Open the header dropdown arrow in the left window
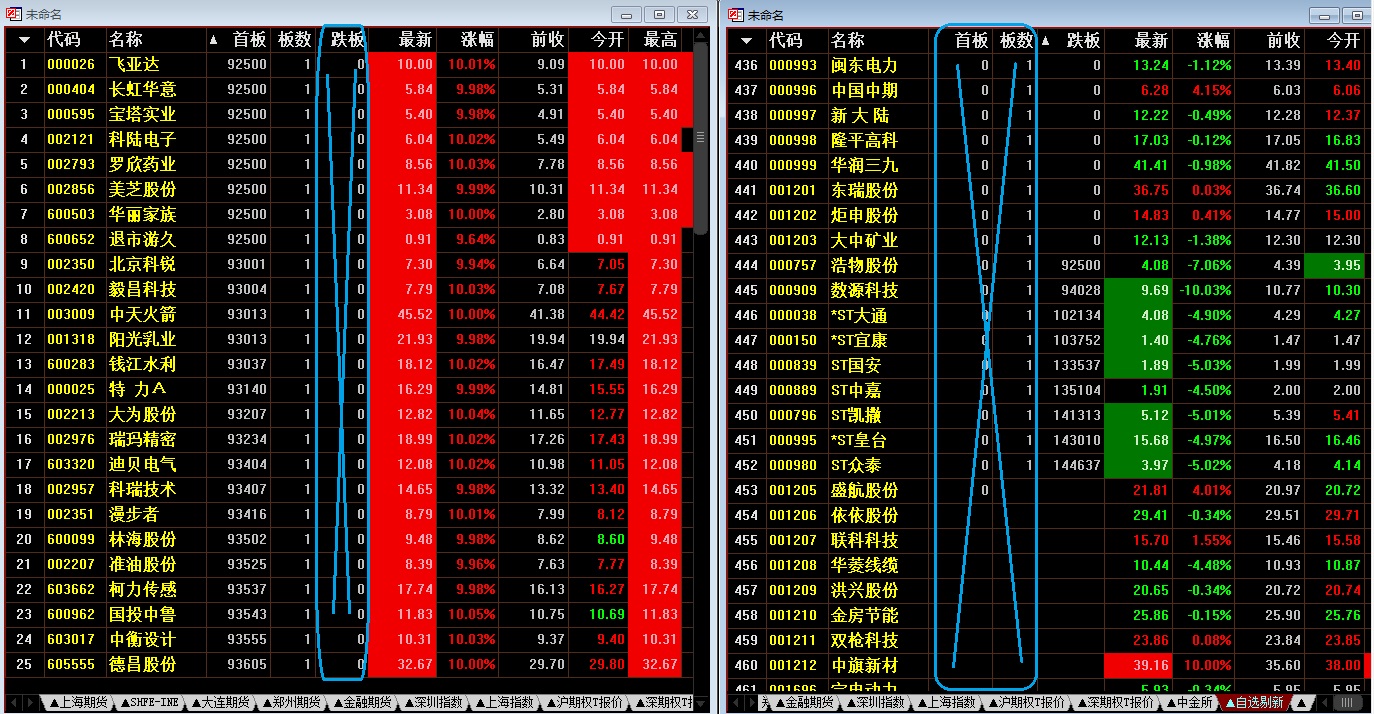Viewport: 1374px width, 714px height. click(24, 40)
